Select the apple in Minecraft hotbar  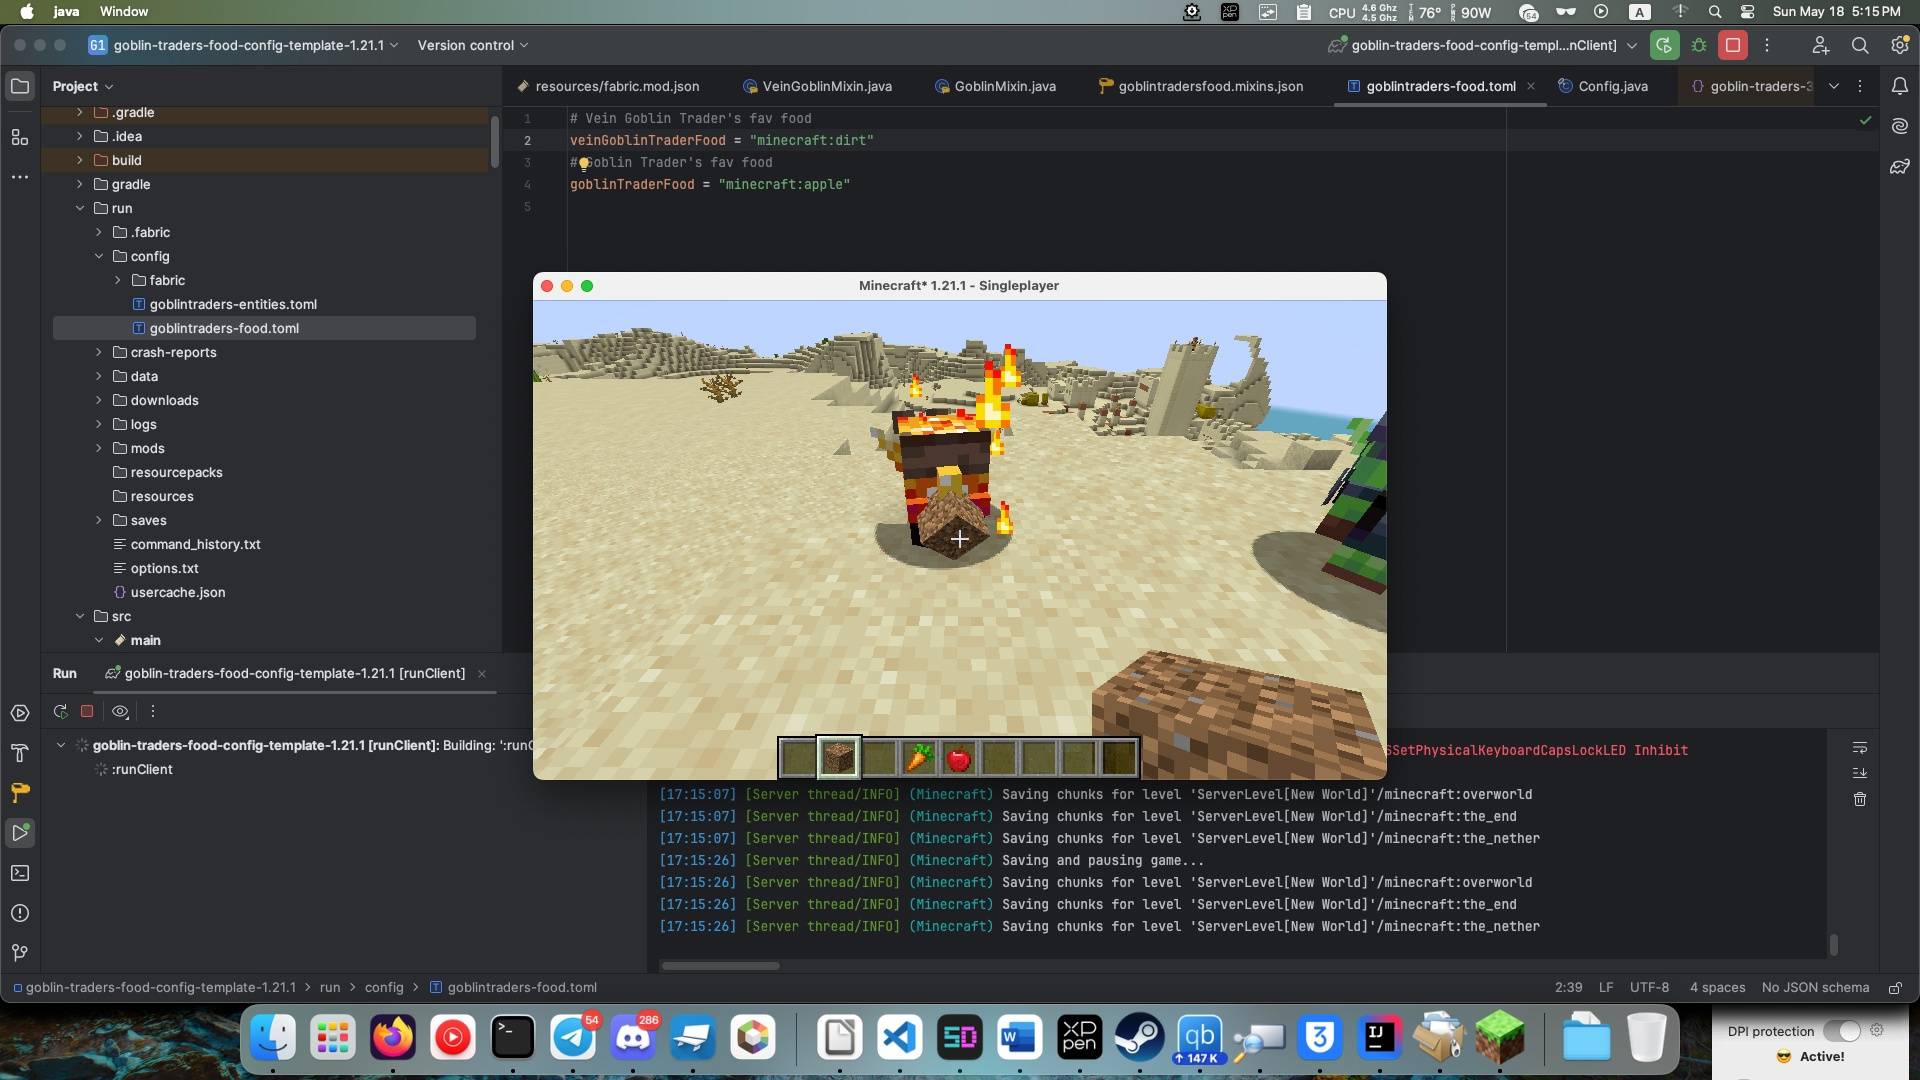coord(959,760)
